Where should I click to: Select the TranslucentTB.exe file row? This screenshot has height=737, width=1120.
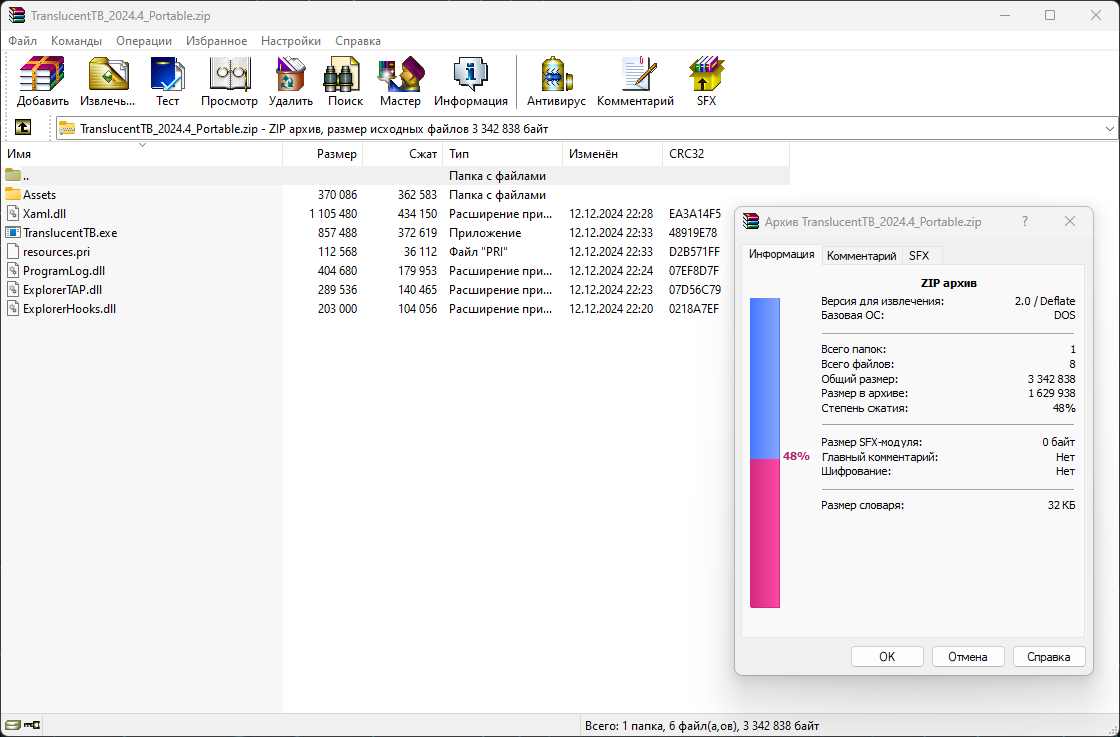[x=70, y=233]
